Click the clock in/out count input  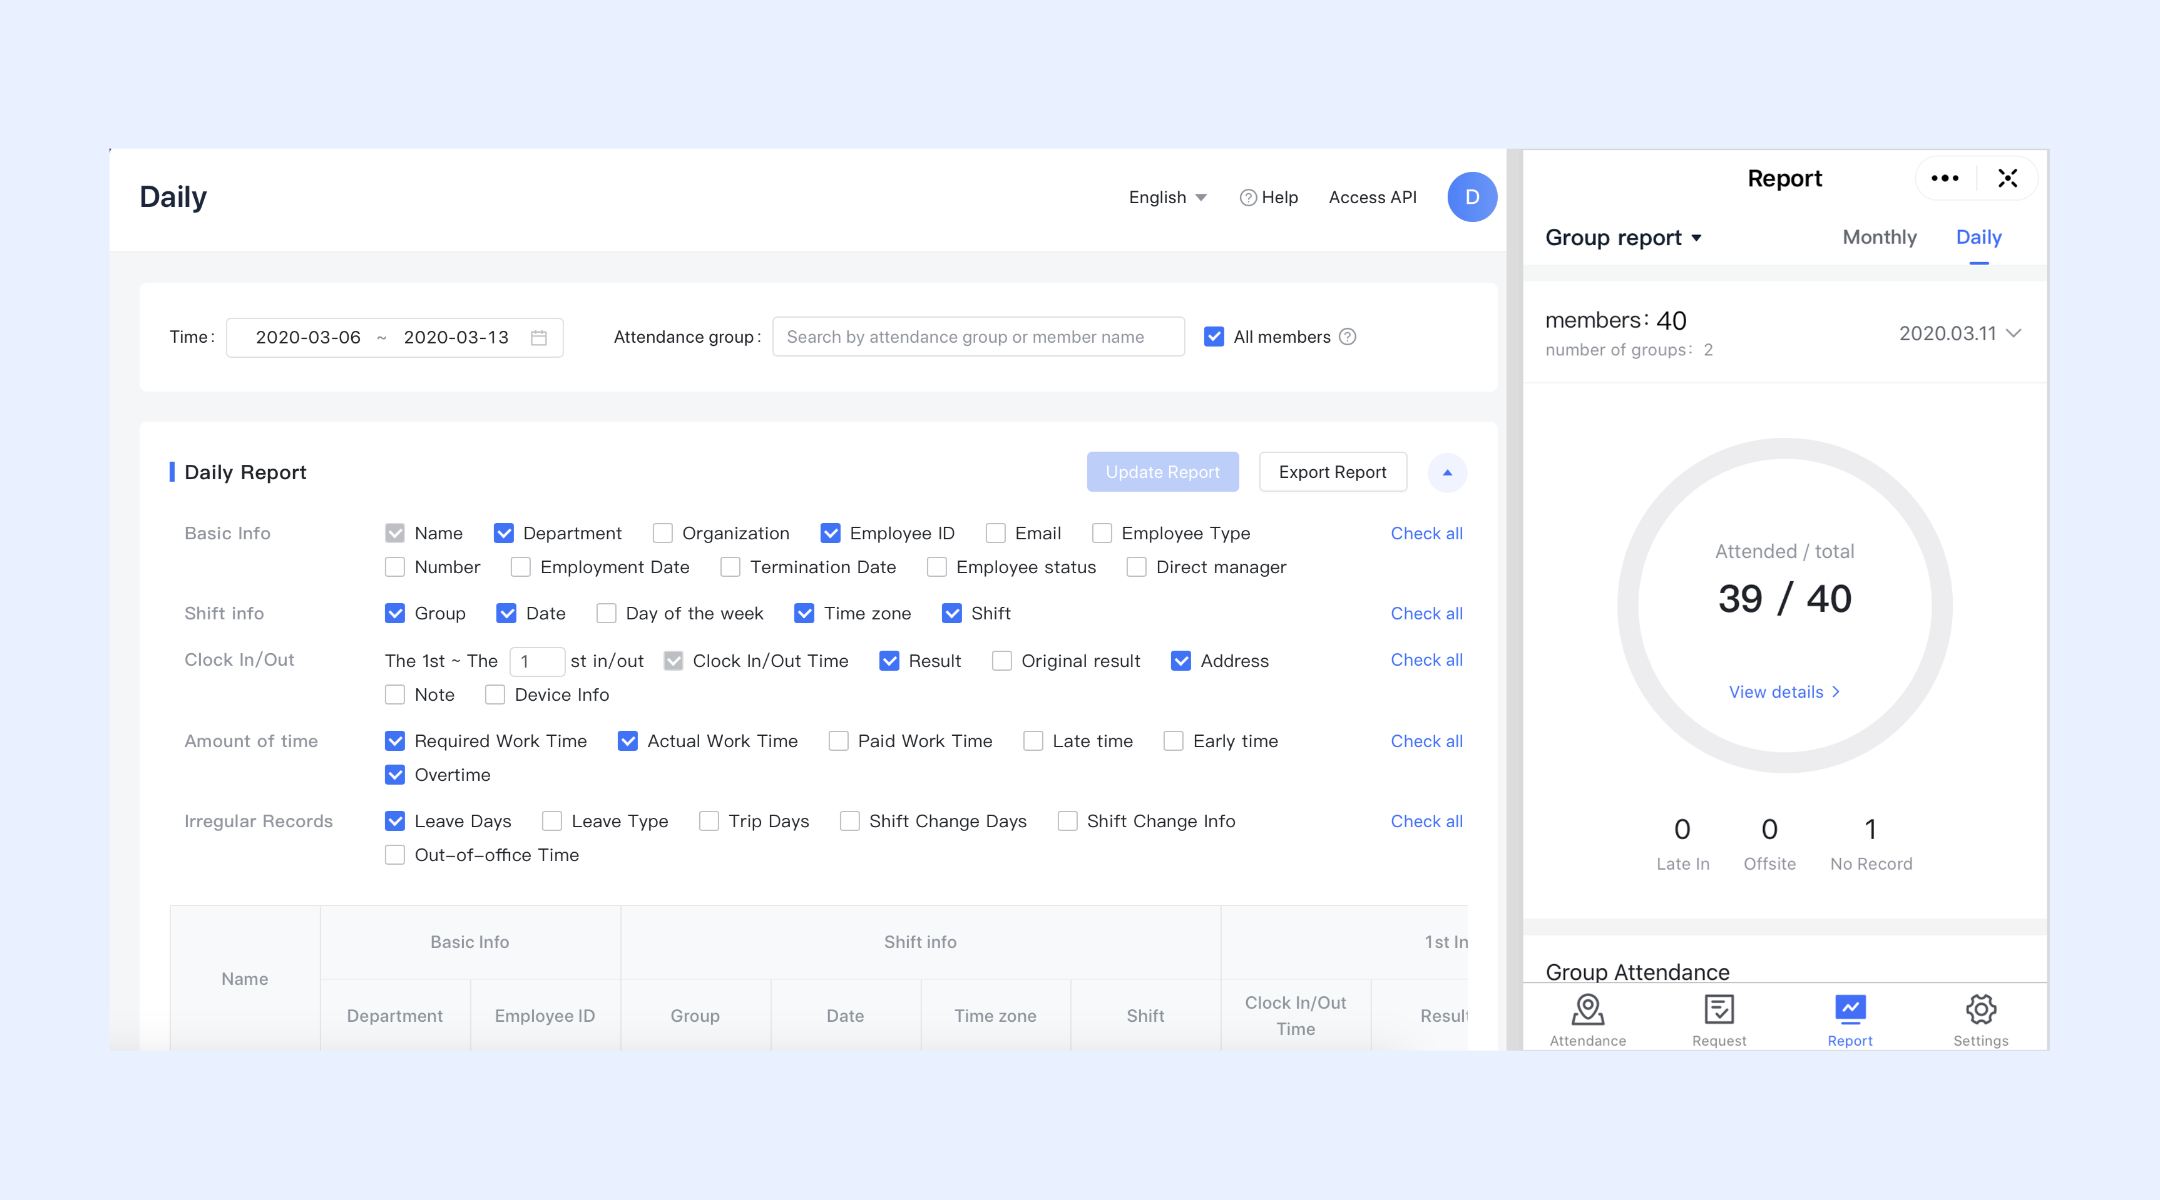[x=537, y=662]
